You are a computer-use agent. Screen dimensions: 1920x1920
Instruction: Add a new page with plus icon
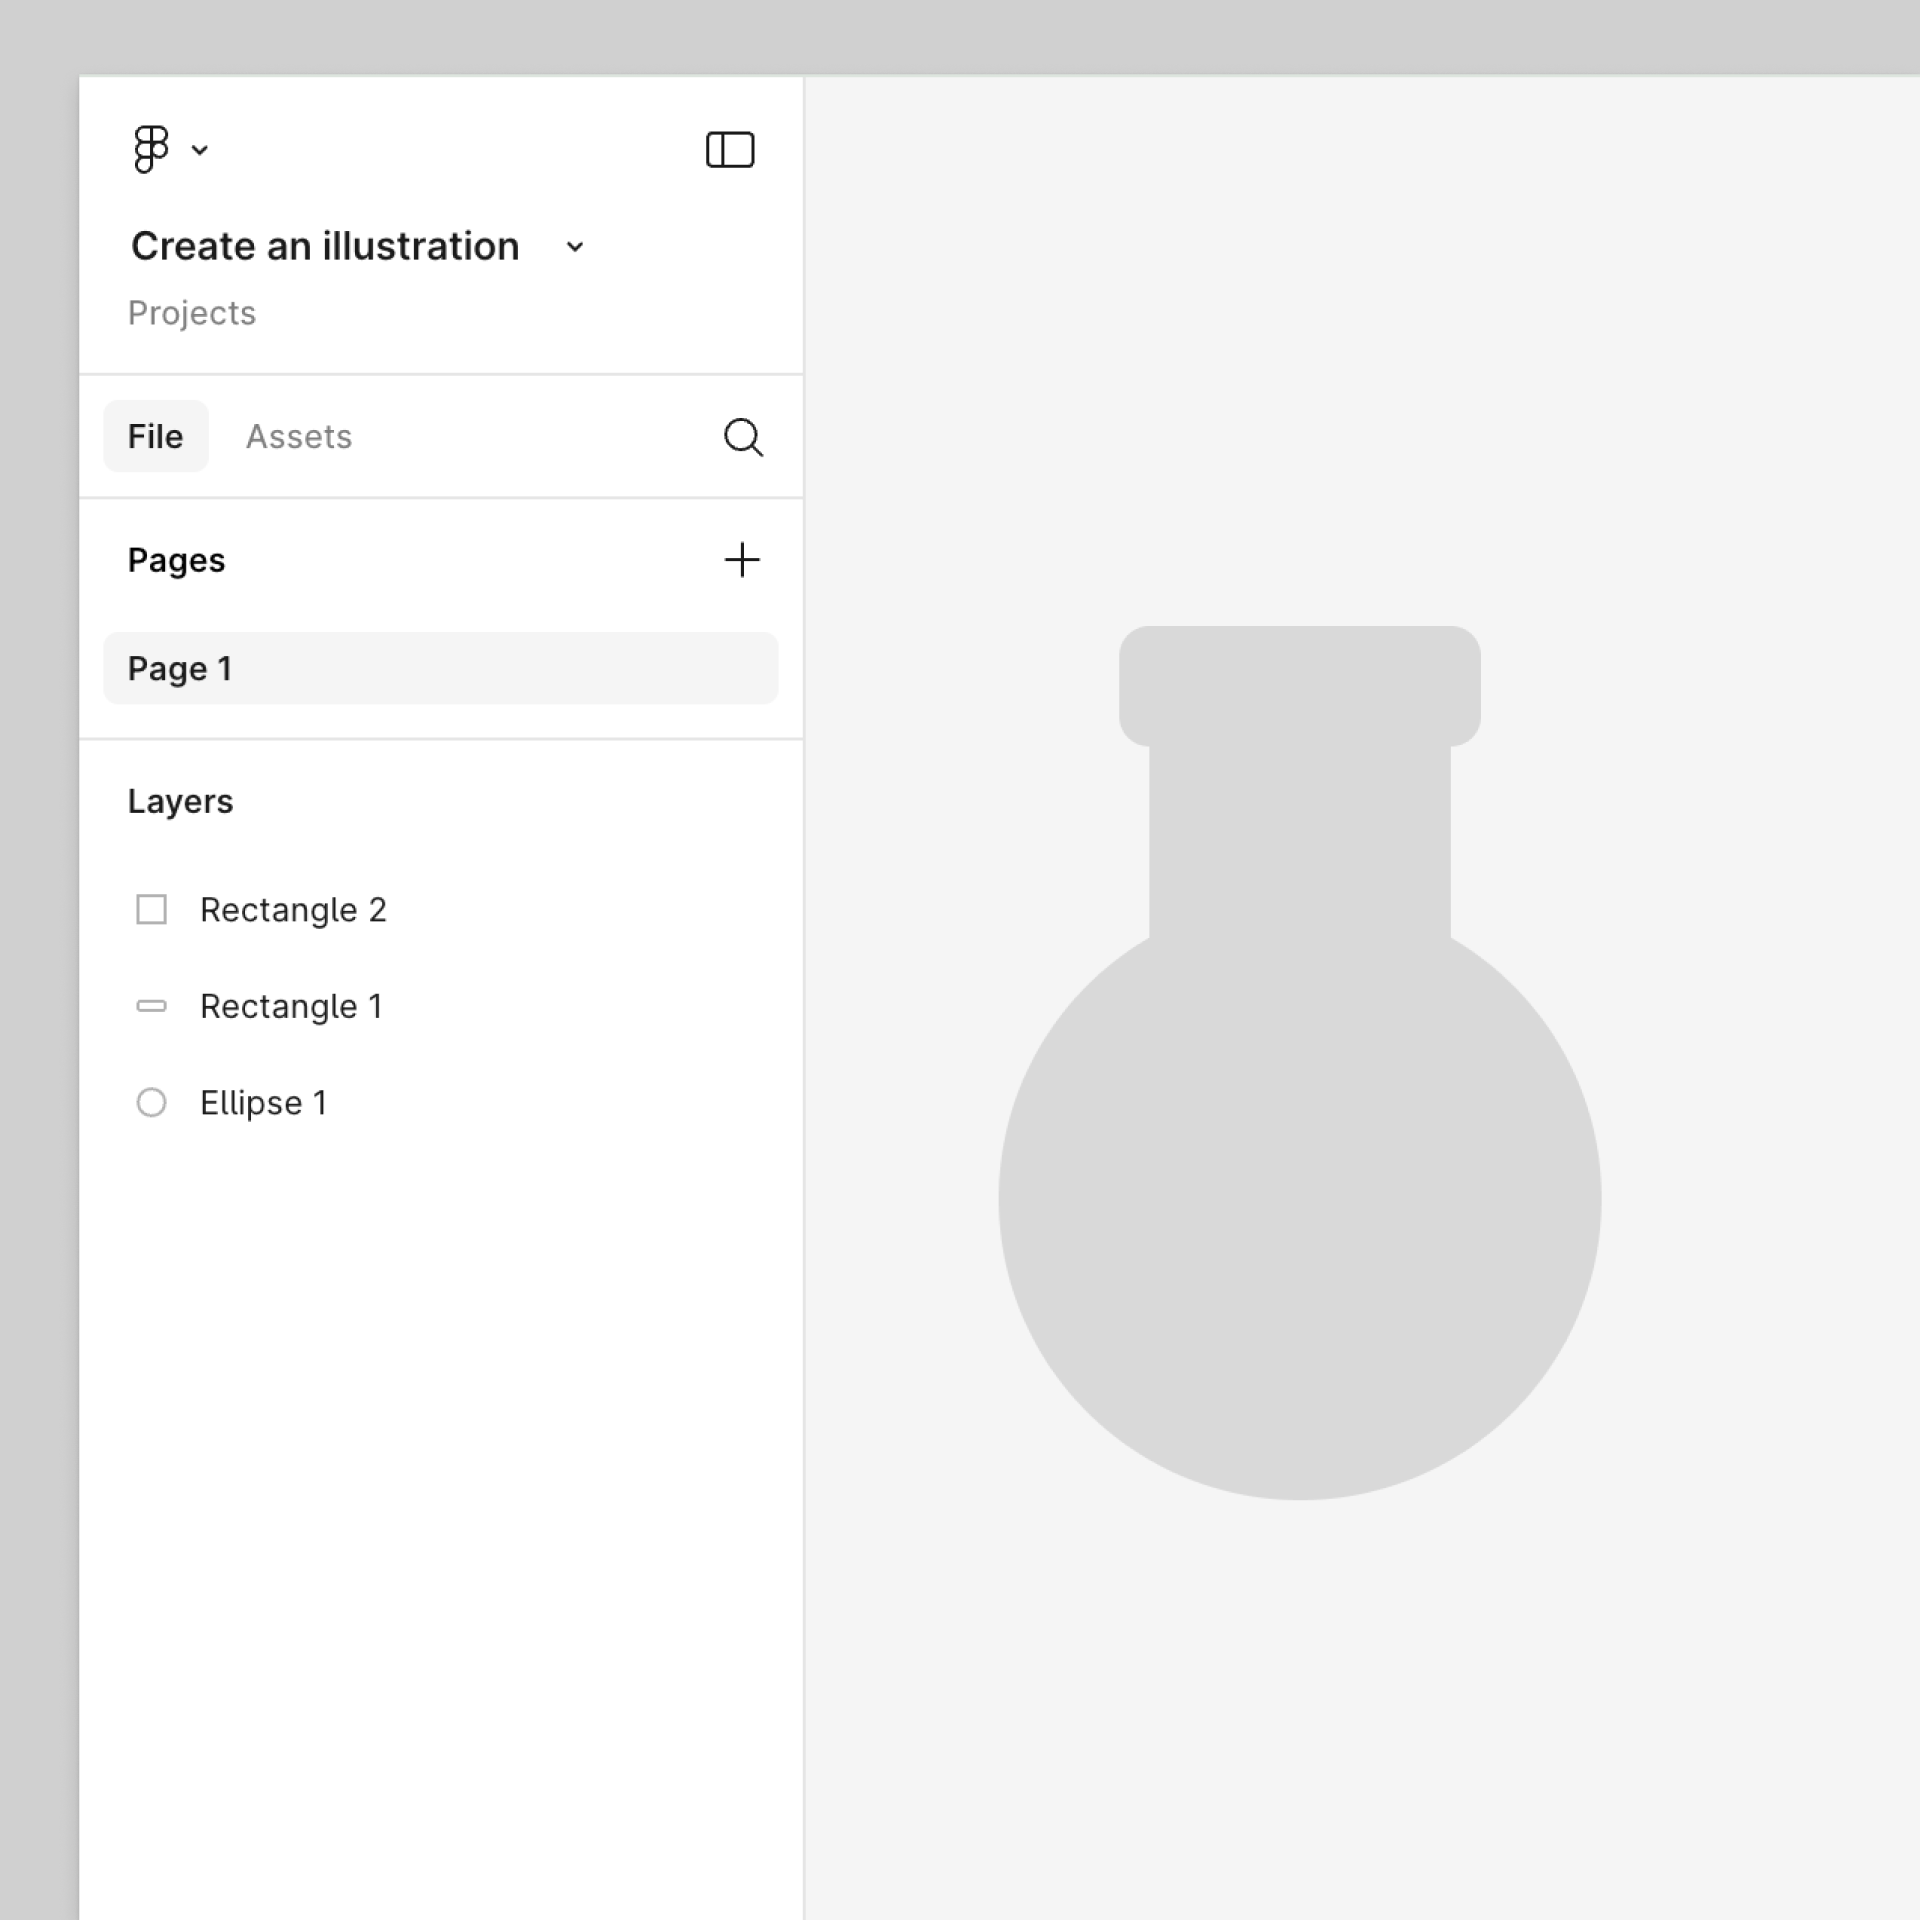tap(741, 559)
